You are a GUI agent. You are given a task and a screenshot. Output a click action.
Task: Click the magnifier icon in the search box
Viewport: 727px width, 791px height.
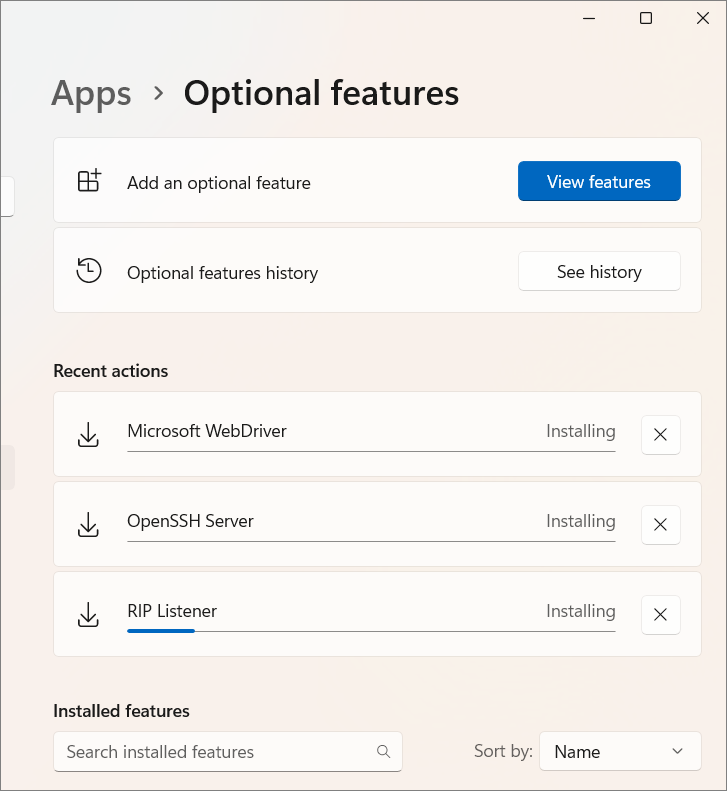coord(384,752)
